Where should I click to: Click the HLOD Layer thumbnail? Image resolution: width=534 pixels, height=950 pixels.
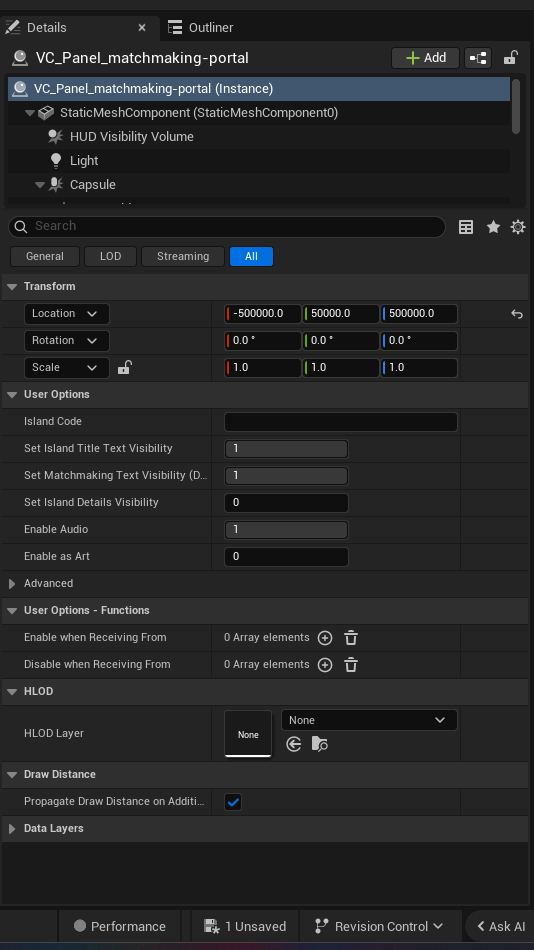248,734
